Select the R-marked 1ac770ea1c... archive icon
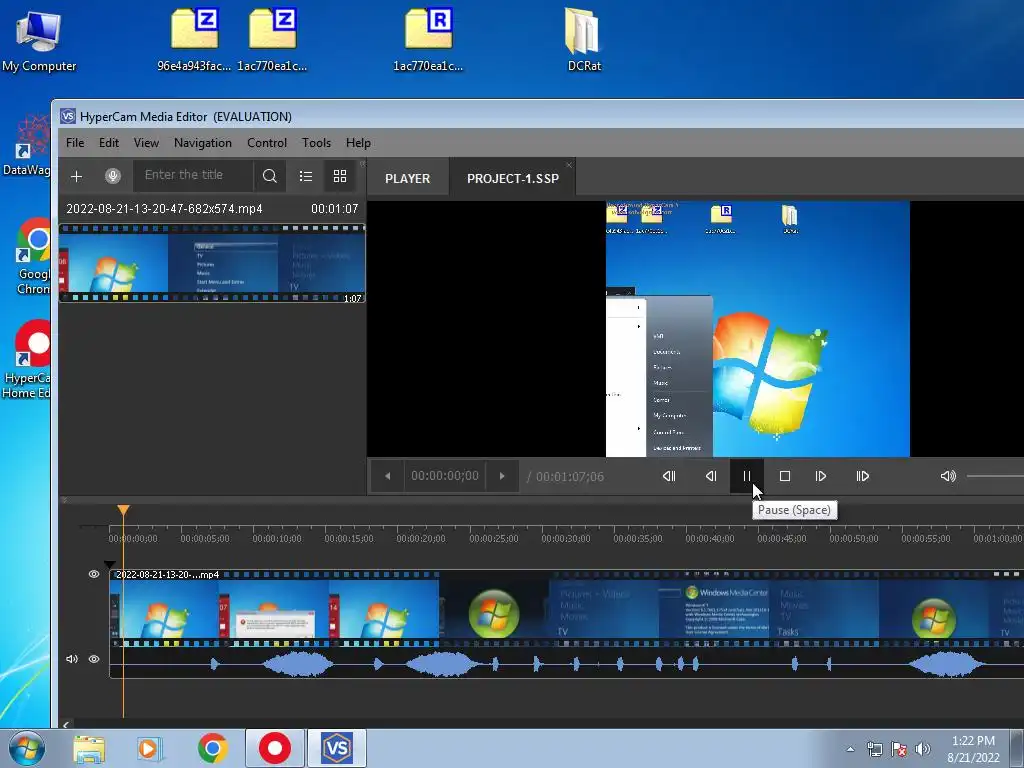The image size is (1024, 768). [x=428, y=40]
